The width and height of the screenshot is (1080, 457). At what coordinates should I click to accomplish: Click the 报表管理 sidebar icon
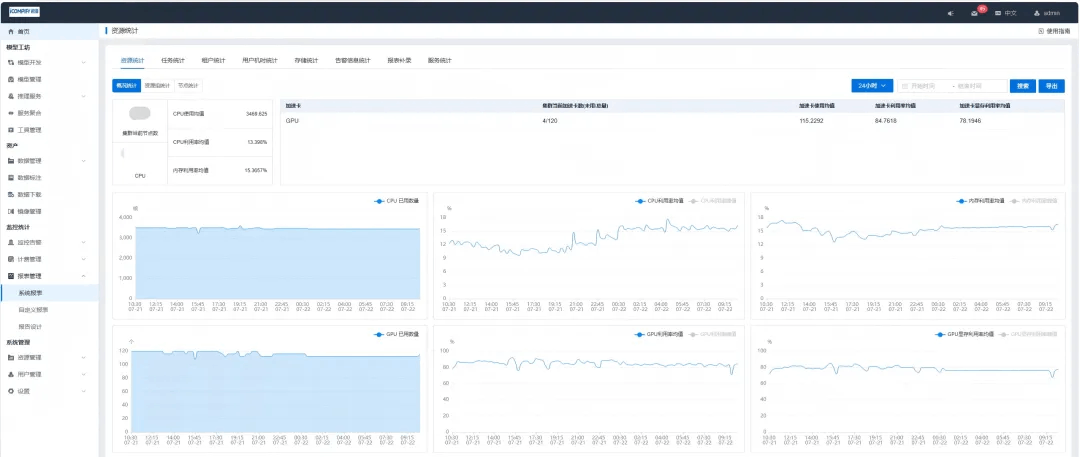point(11,276)
